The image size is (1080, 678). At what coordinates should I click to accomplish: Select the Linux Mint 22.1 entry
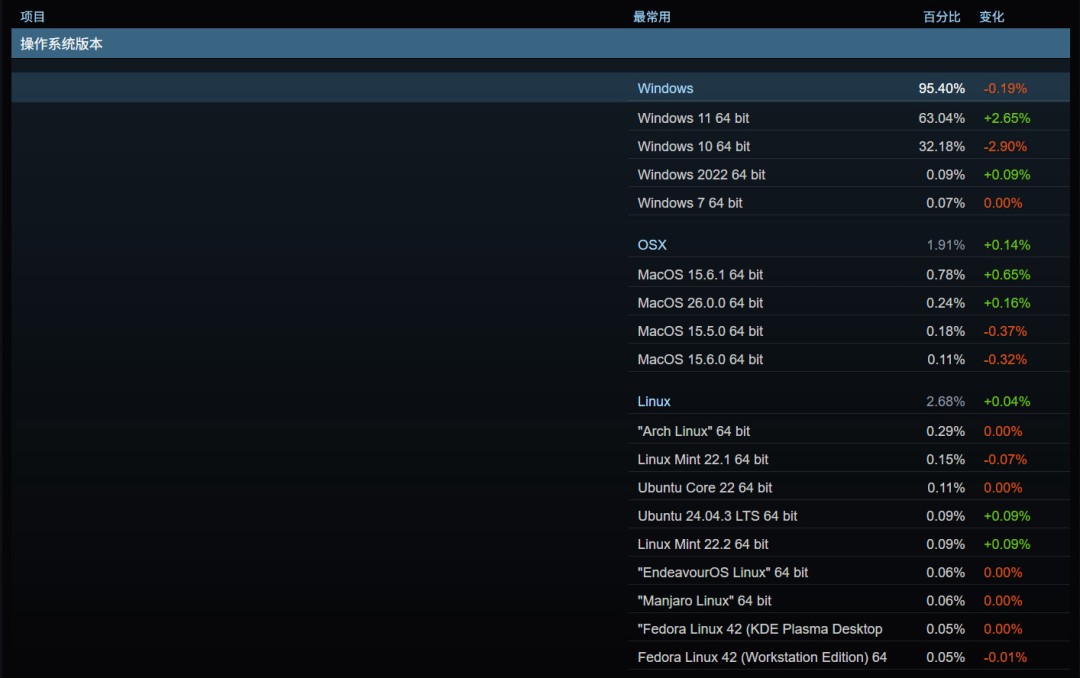tap(700, 459)
